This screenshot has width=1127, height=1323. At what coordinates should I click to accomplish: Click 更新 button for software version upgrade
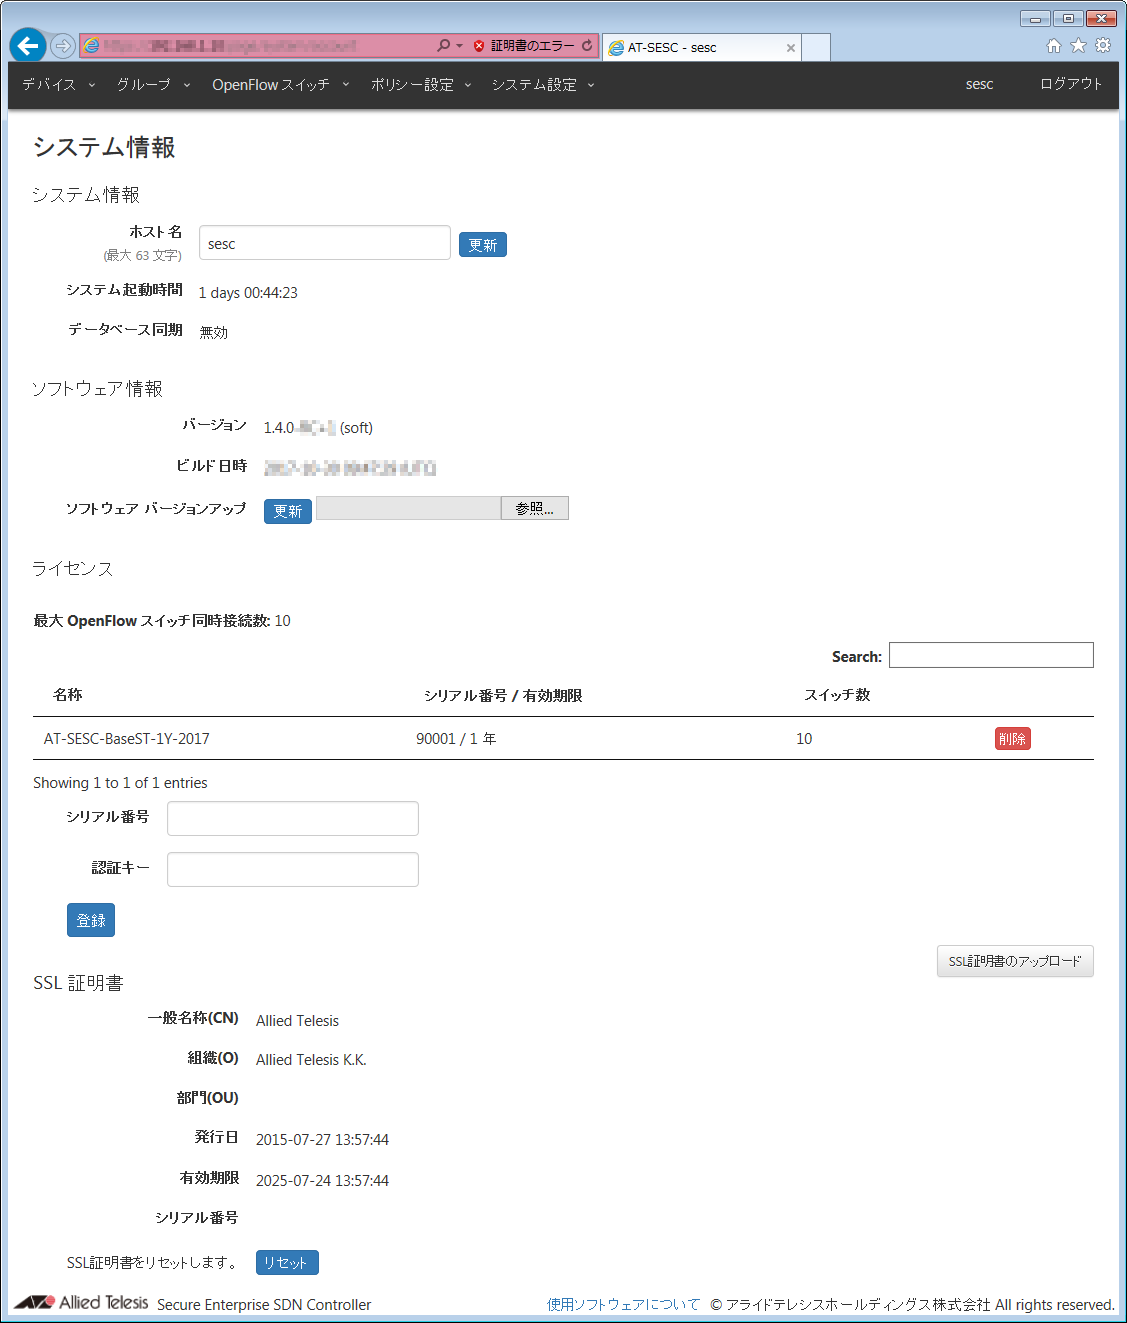288,511
